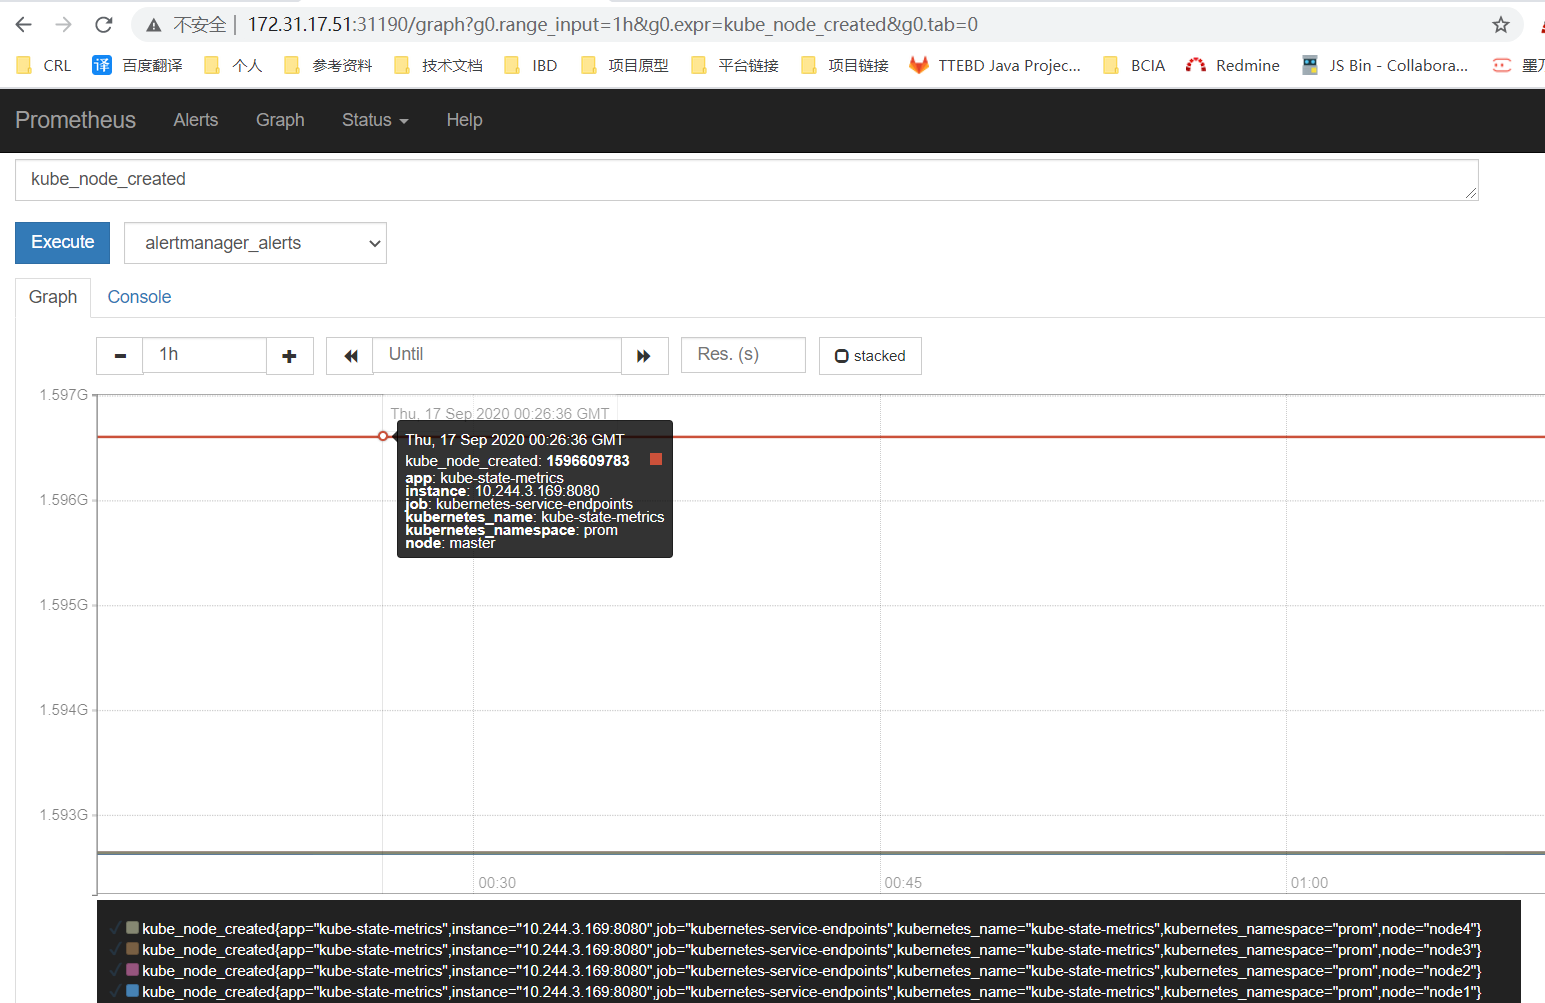Click the blue color swatch beside node1 series
1545x1003 pixels.
pos(131,991)
